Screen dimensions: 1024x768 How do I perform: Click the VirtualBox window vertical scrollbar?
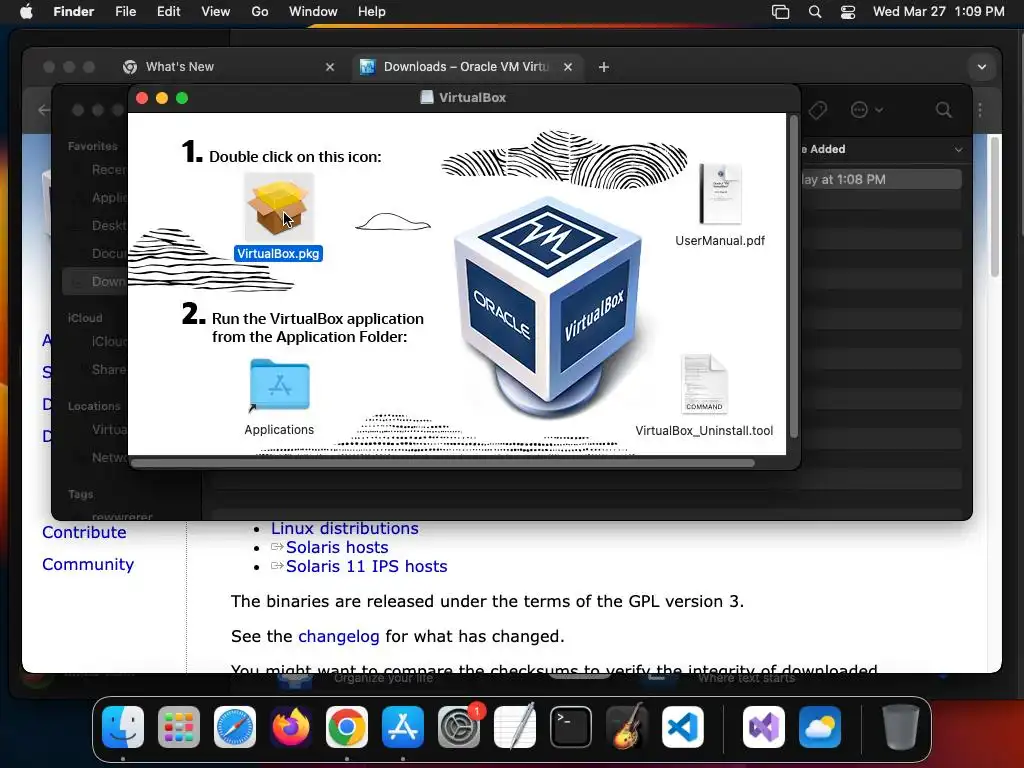point(793,276)
